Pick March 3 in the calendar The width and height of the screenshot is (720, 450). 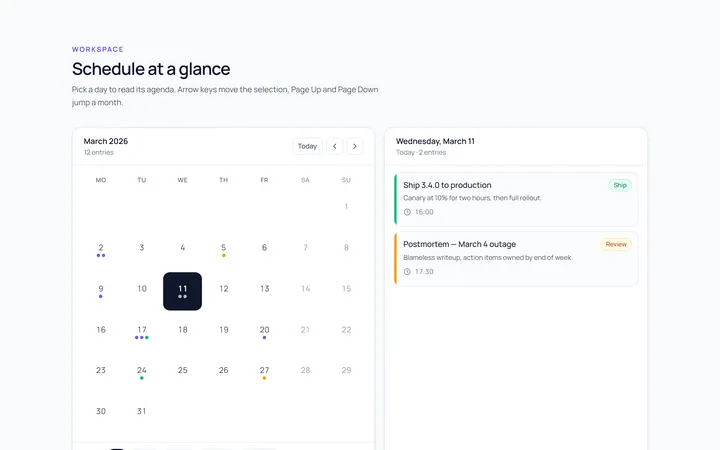pos(142,248)
